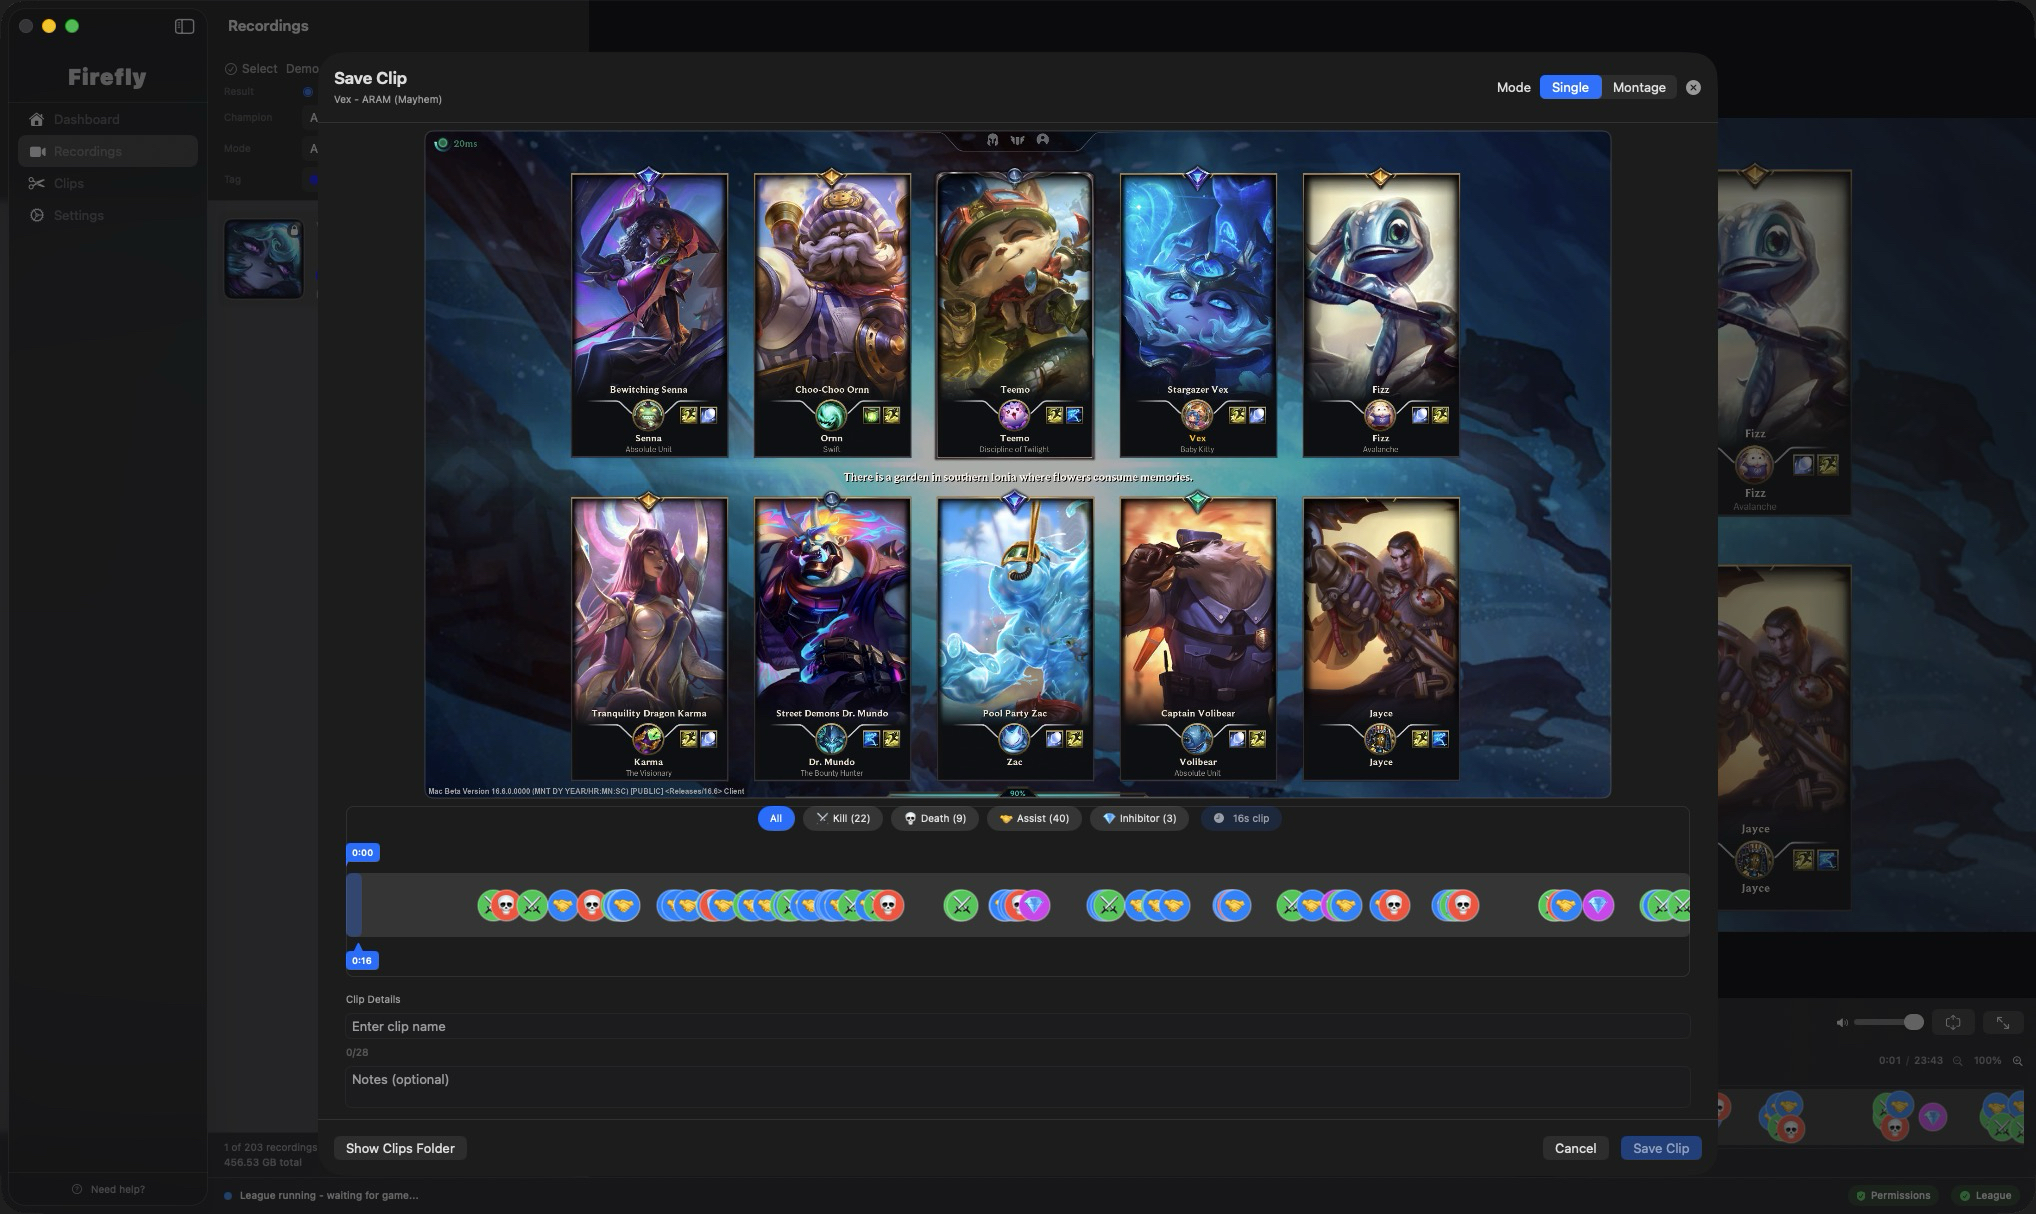Open Clips in the sidebar
Image resolution: width=2036 pixels, height=1214 pixels.
[108, 183]
